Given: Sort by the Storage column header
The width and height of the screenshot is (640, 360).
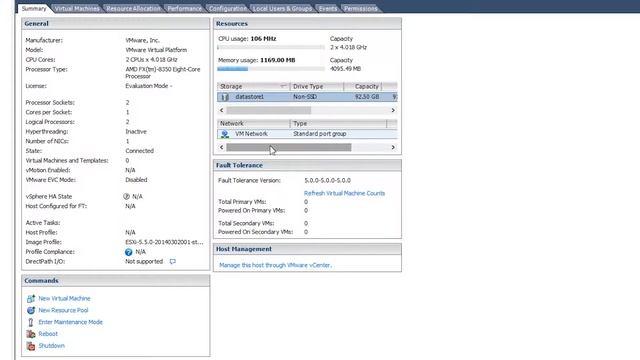Looking at the screenshot, I should (x=253, y=87).
